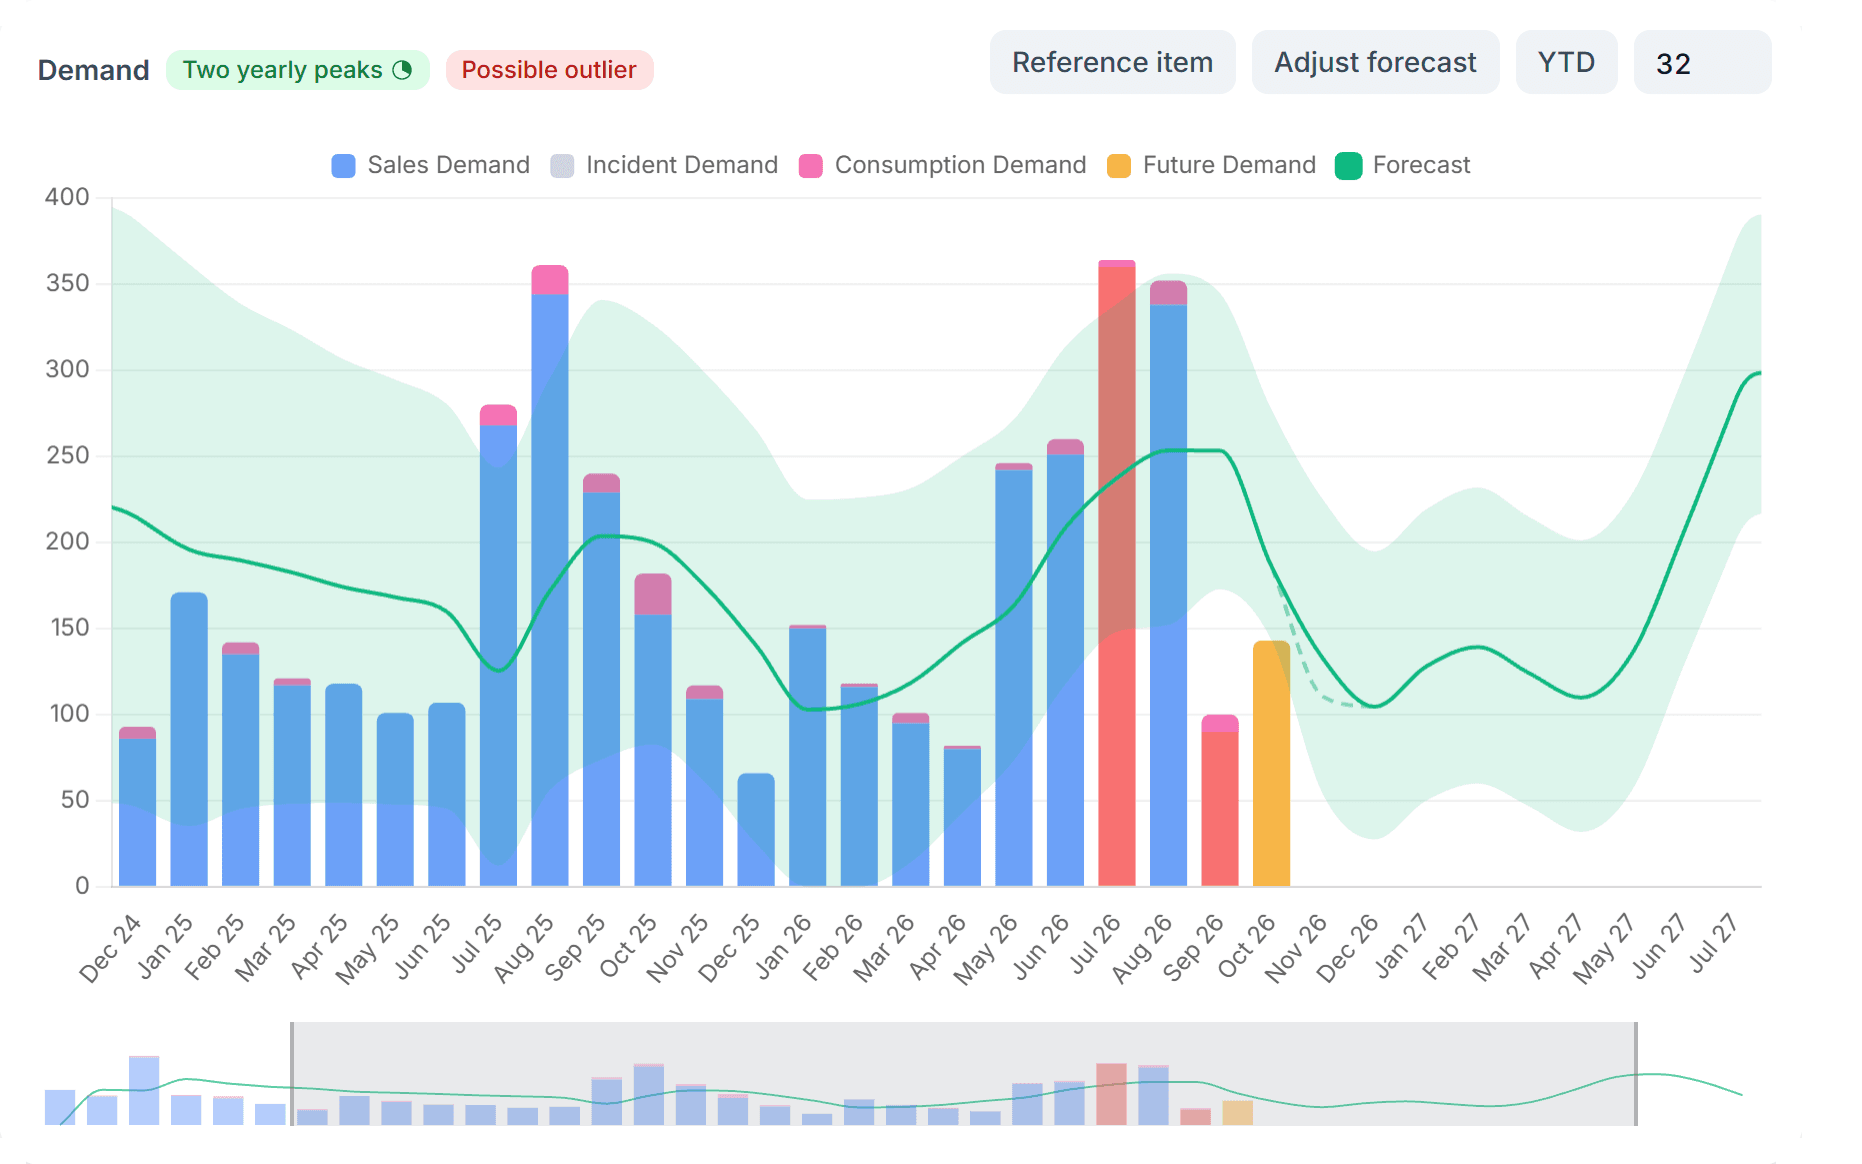
Task: Click the Sep 26 red bar
Action: click(x=1220, y=800)
